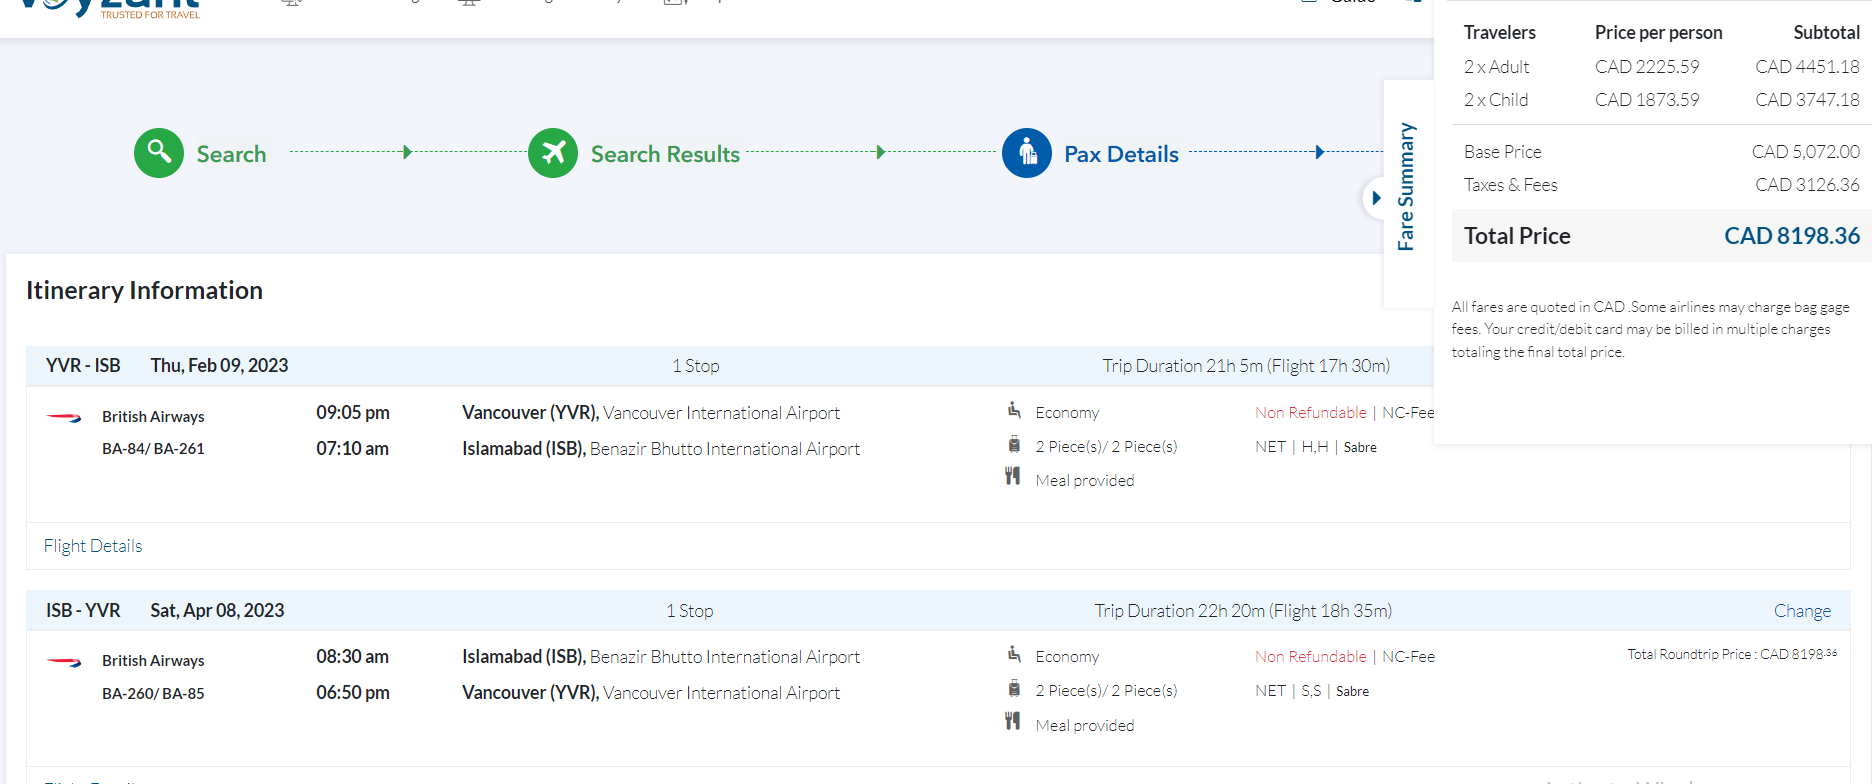This screenshot has width=1872, height=784.
Task: Click the meal icon on outbound flight
Action: point(1013,478)
